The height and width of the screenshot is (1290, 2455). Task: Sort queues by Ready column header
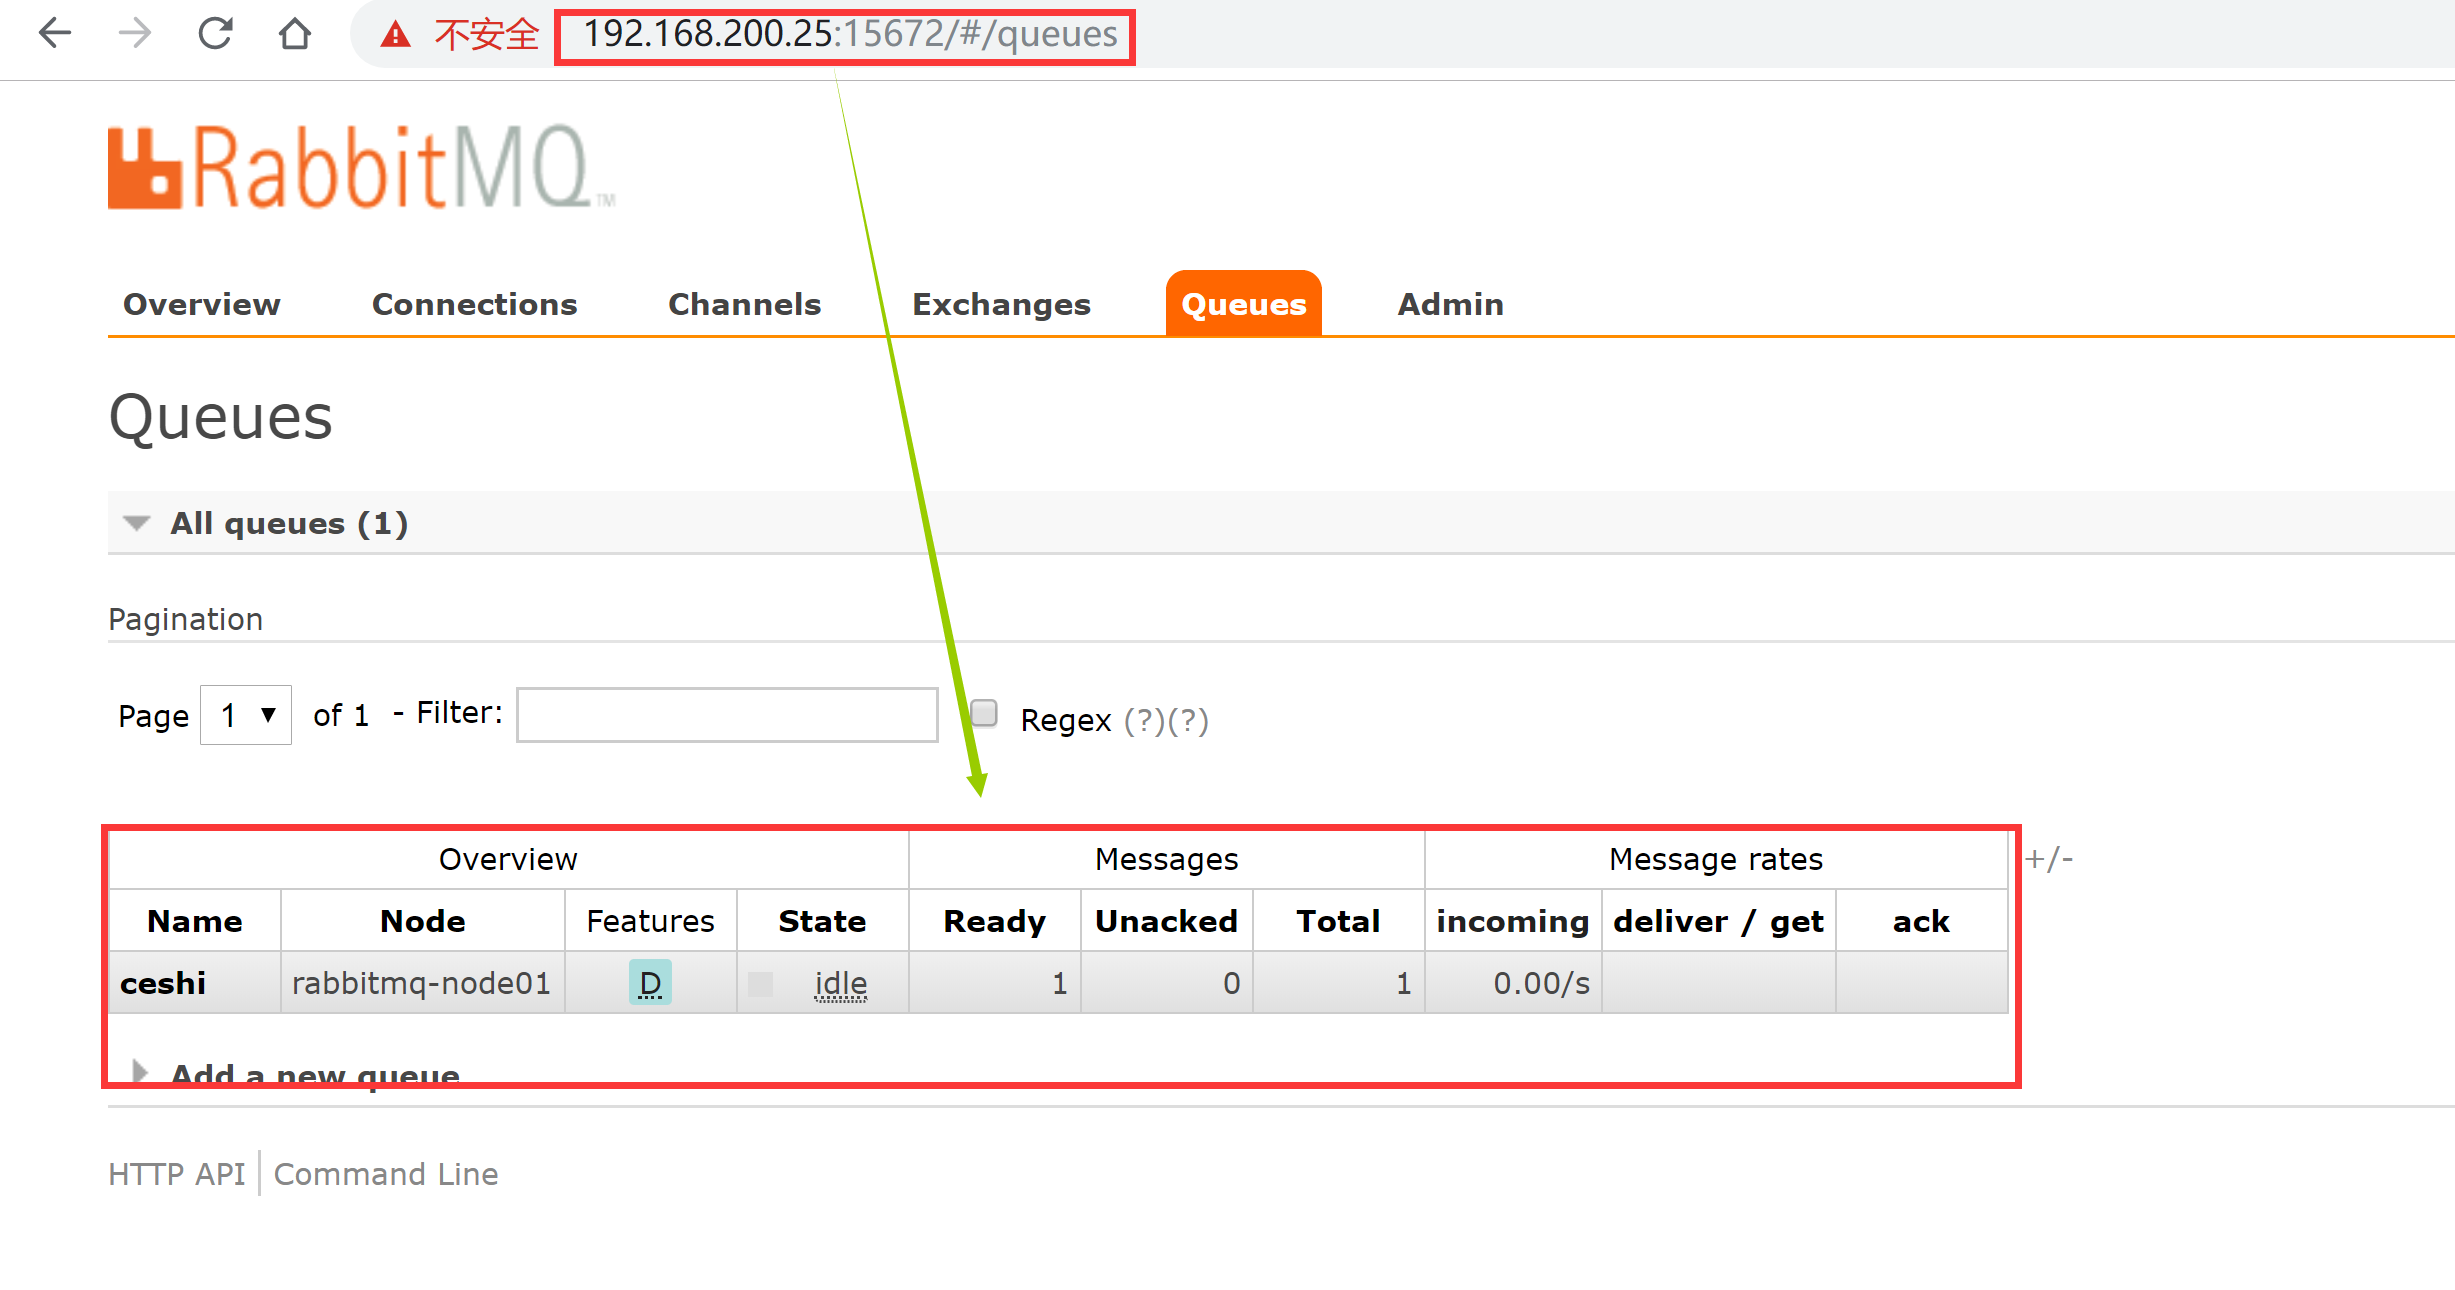coord(994,921)
